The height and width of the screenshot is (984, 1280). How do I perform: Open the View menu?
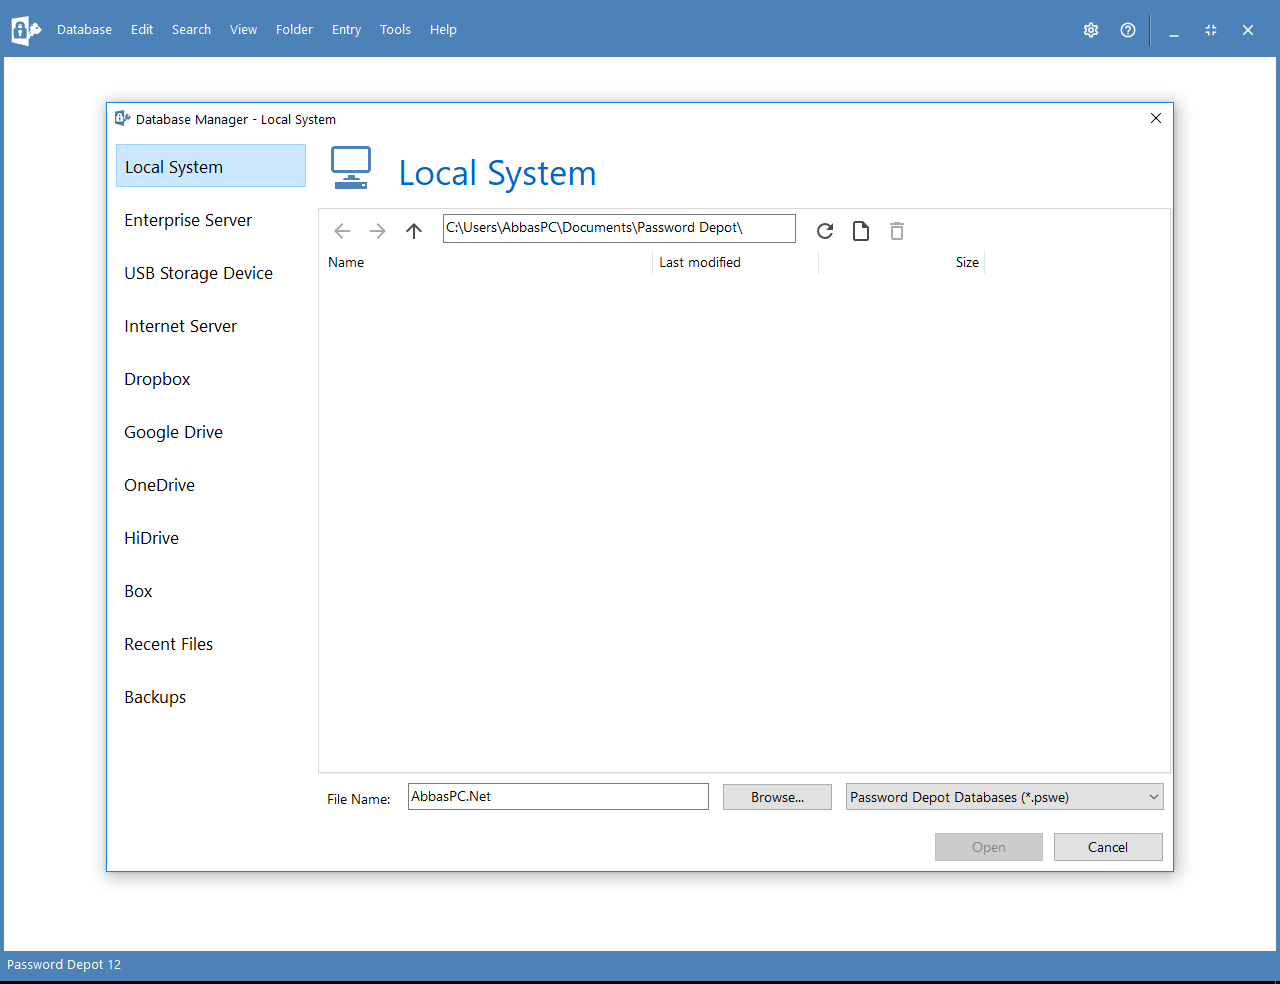point(243,30)
